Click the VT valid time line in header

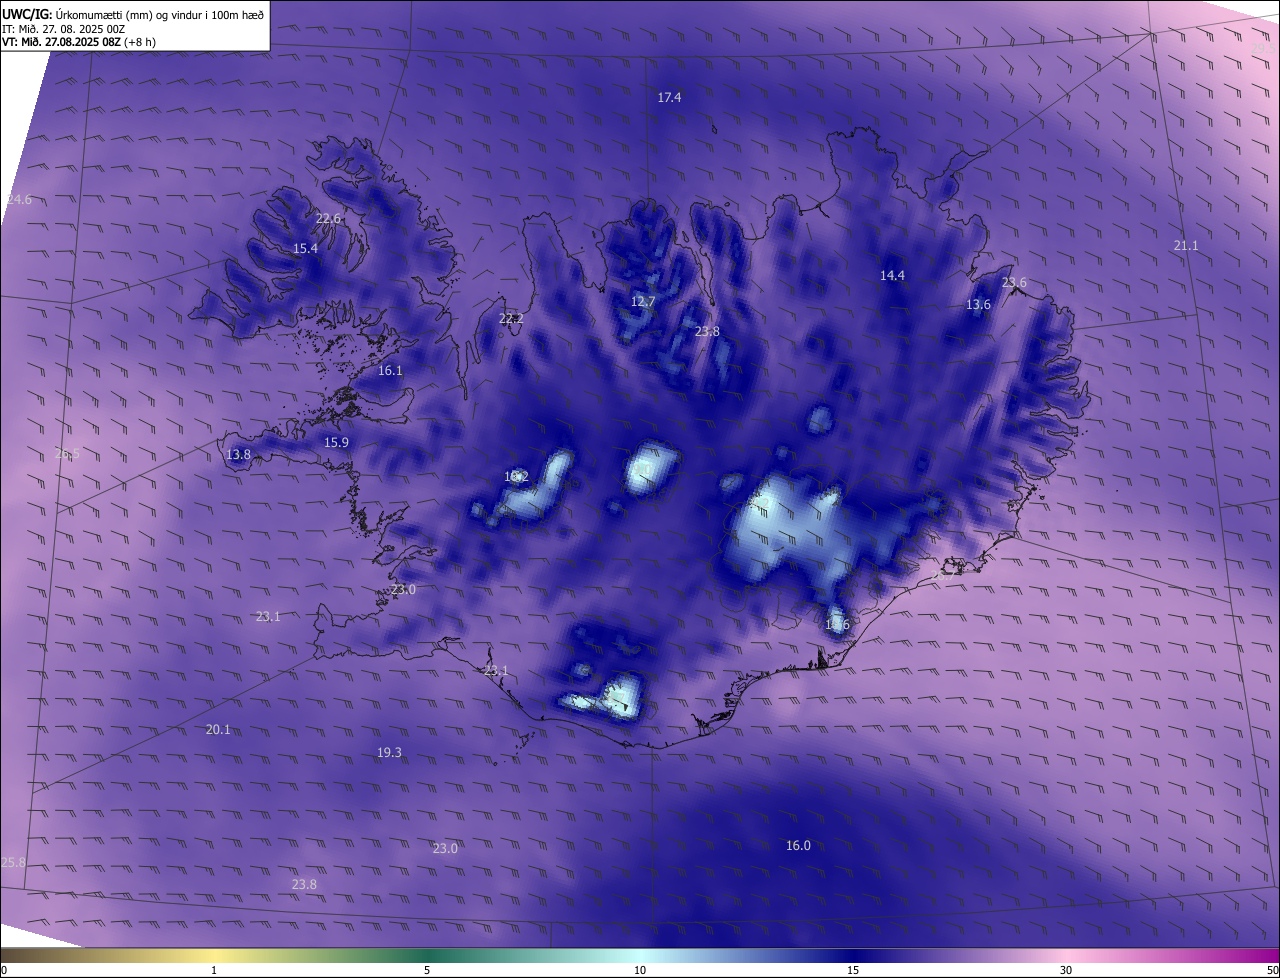point(78,42)
